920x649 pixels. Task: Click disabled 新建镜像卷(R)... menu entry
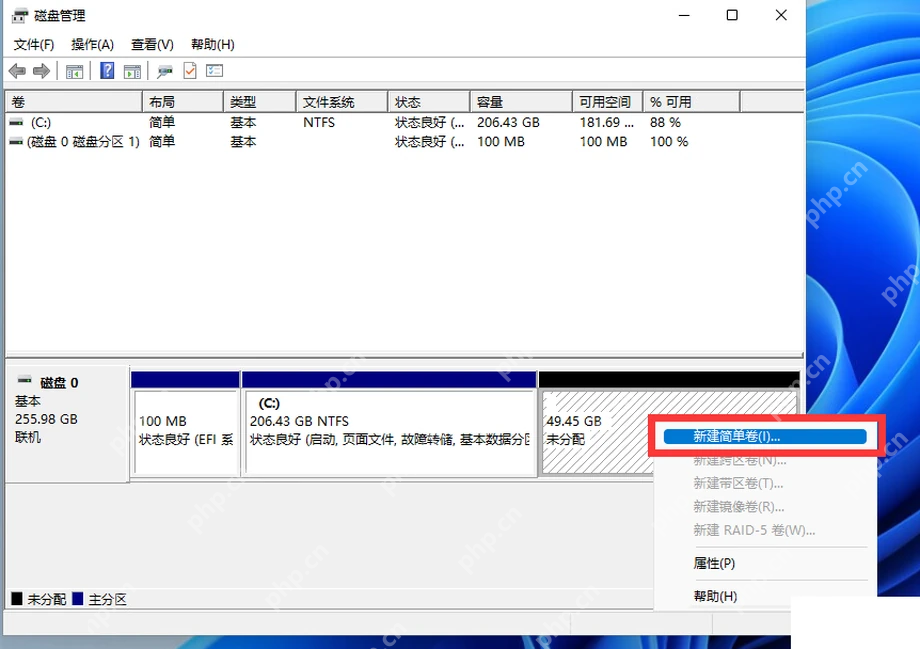tap(739, 506)
